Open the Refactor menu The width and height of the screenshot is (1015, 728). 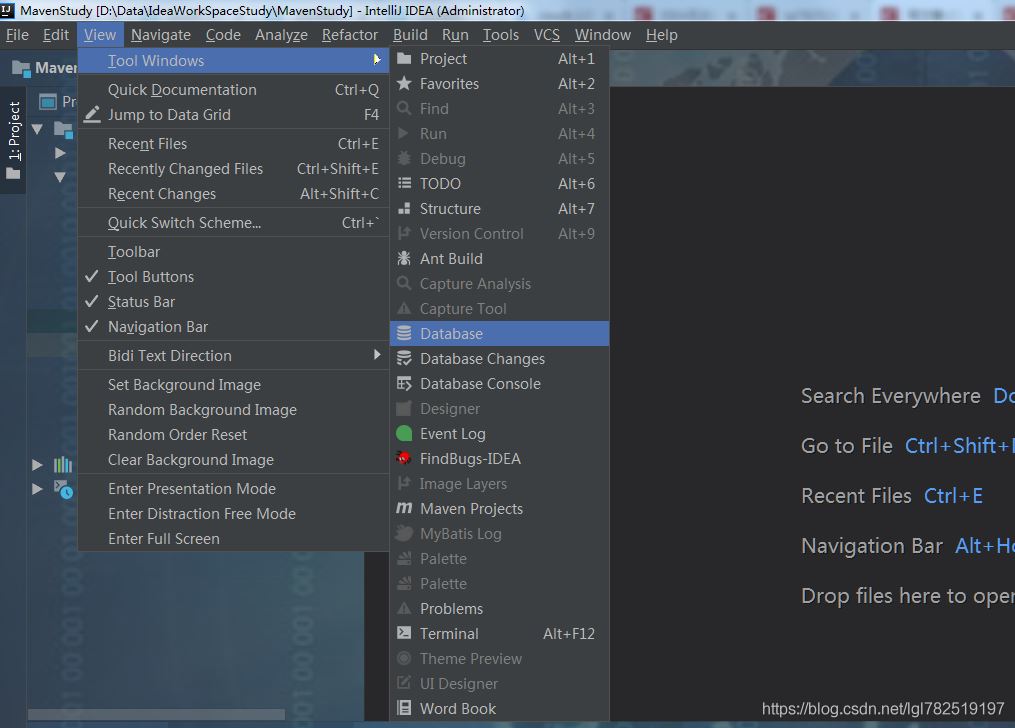(349, 35)
